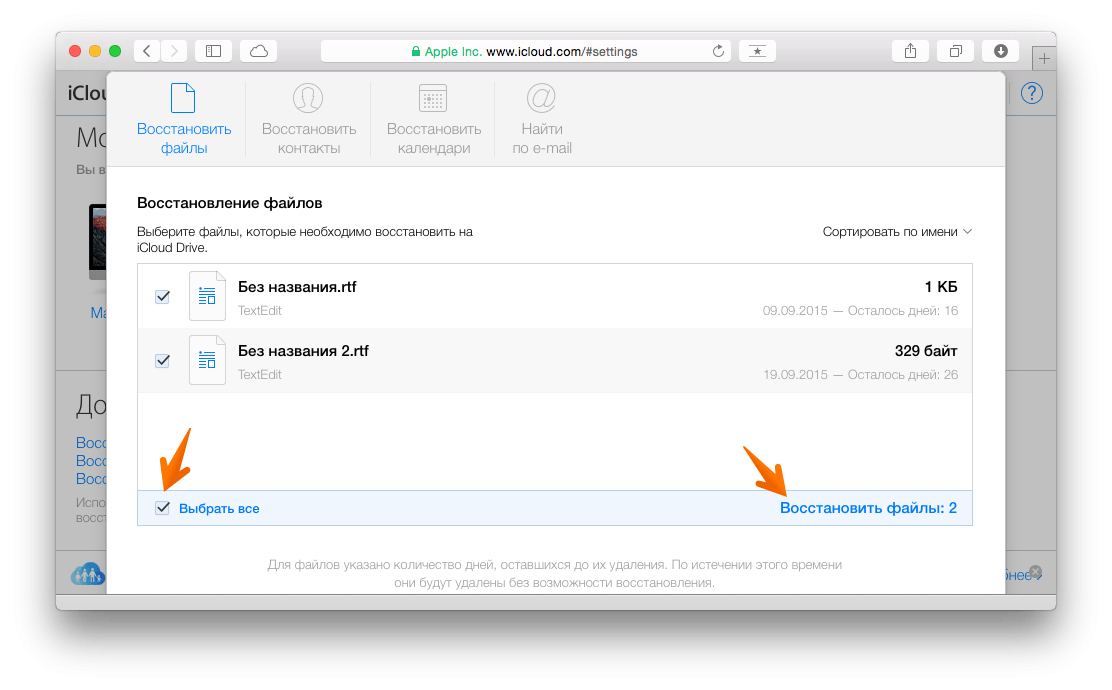Image resolution: width=1112 pixels, height=690 pixels.
Task: Click the Safari sidebar toggle icon
Action: click(x=212, y=51)
